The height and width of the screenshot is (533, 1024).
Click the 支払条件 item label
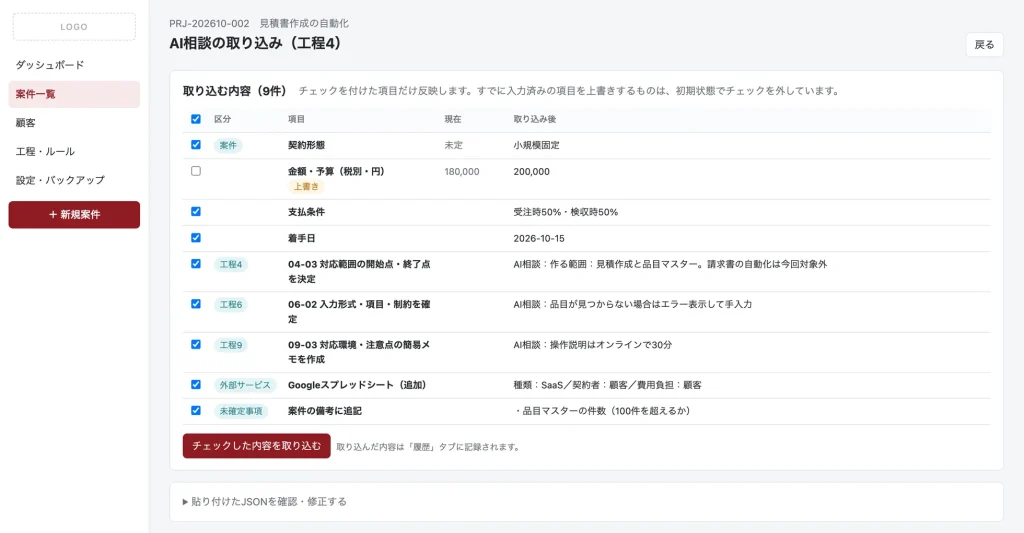click(x=306, y=212)
